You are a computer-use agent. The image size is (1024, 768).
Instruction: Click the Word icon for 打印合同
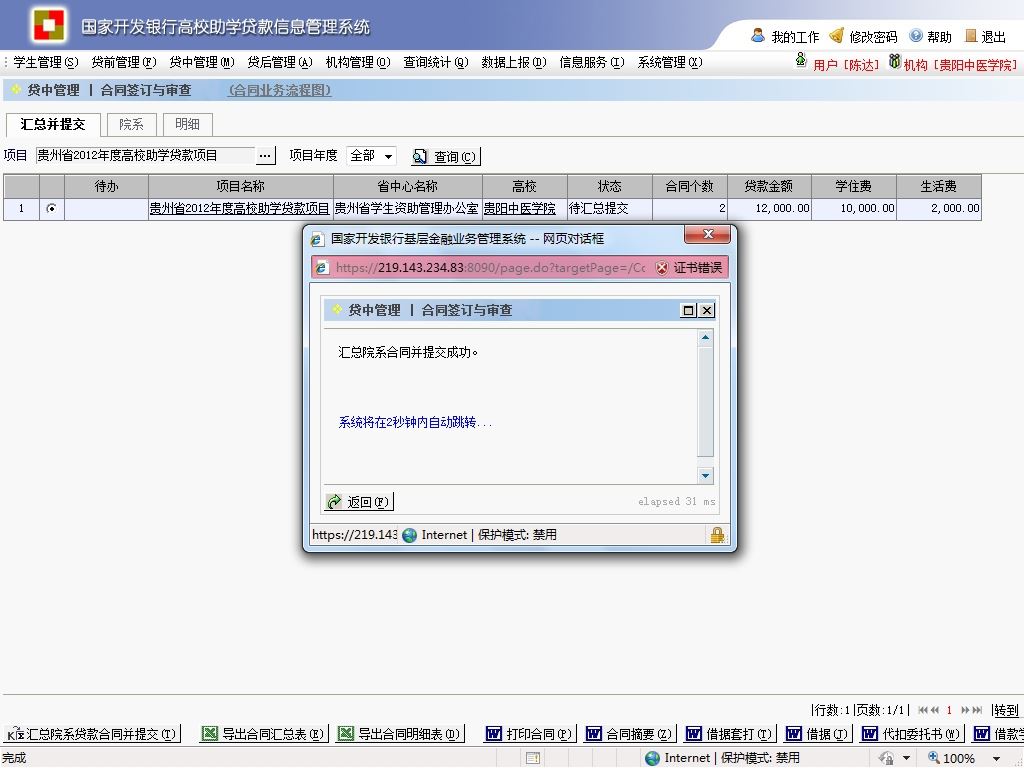pyautogui.click(x=494, y=734)
